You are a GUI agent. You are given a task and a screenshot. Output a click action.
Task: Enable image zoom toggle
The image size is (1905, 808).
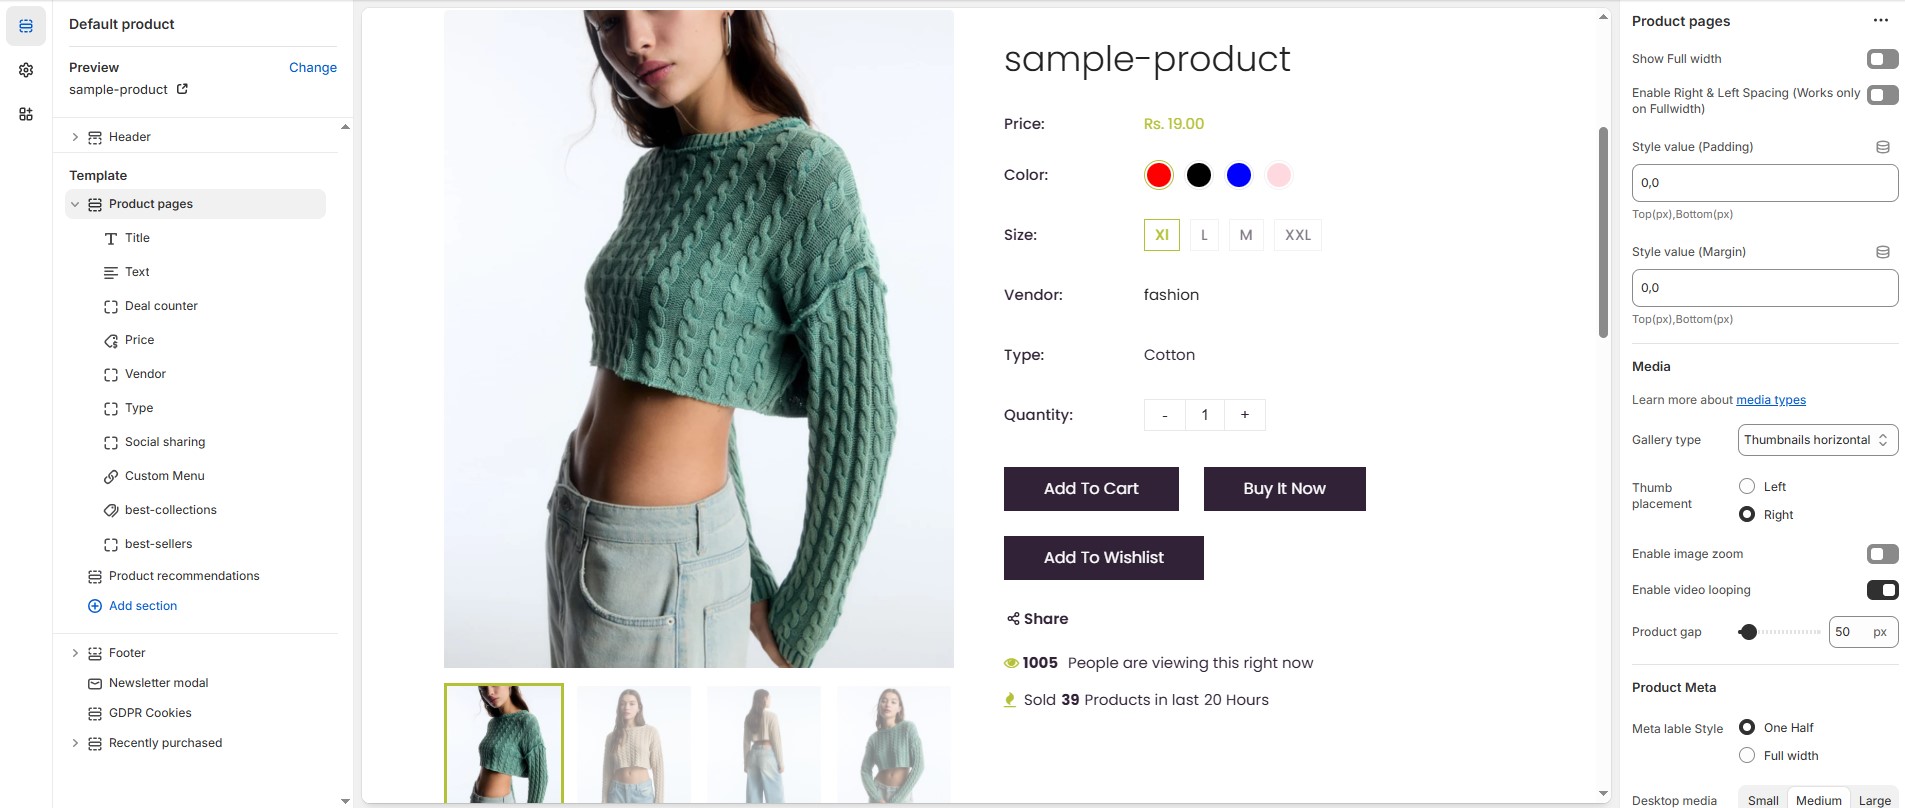pyautogui.click(x=1882, y=554)
